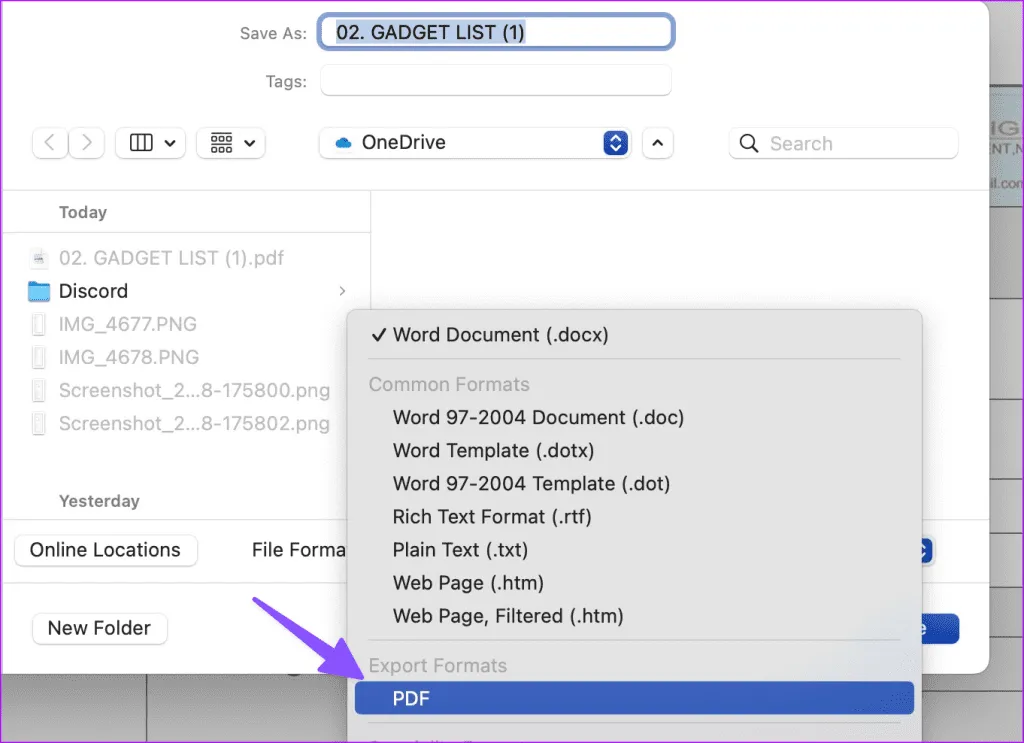Open the OneDrive location popup
The width and height of the screenshot is (1024, 743).
pos(475,143)
